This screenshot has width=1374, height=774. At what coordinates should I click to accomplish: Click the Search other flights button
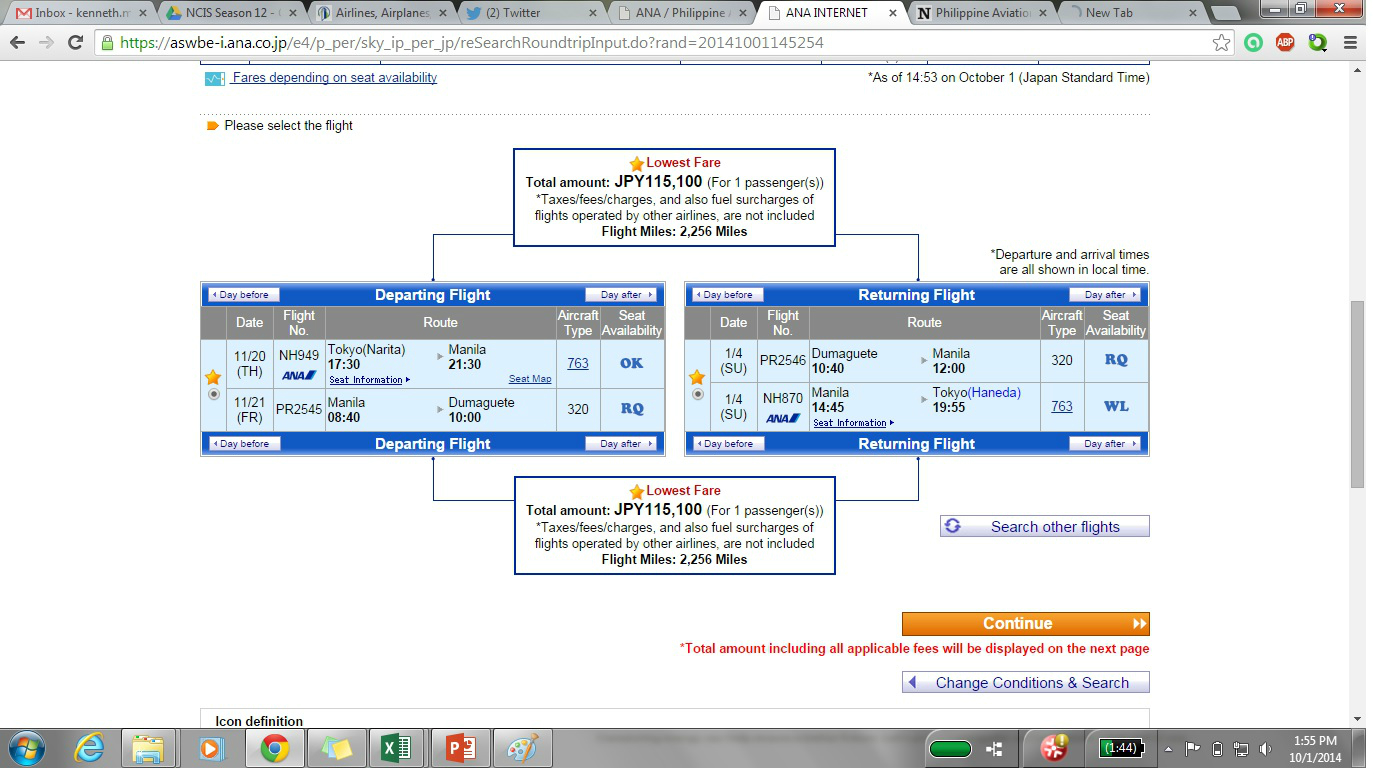[x=1045, y=527]
